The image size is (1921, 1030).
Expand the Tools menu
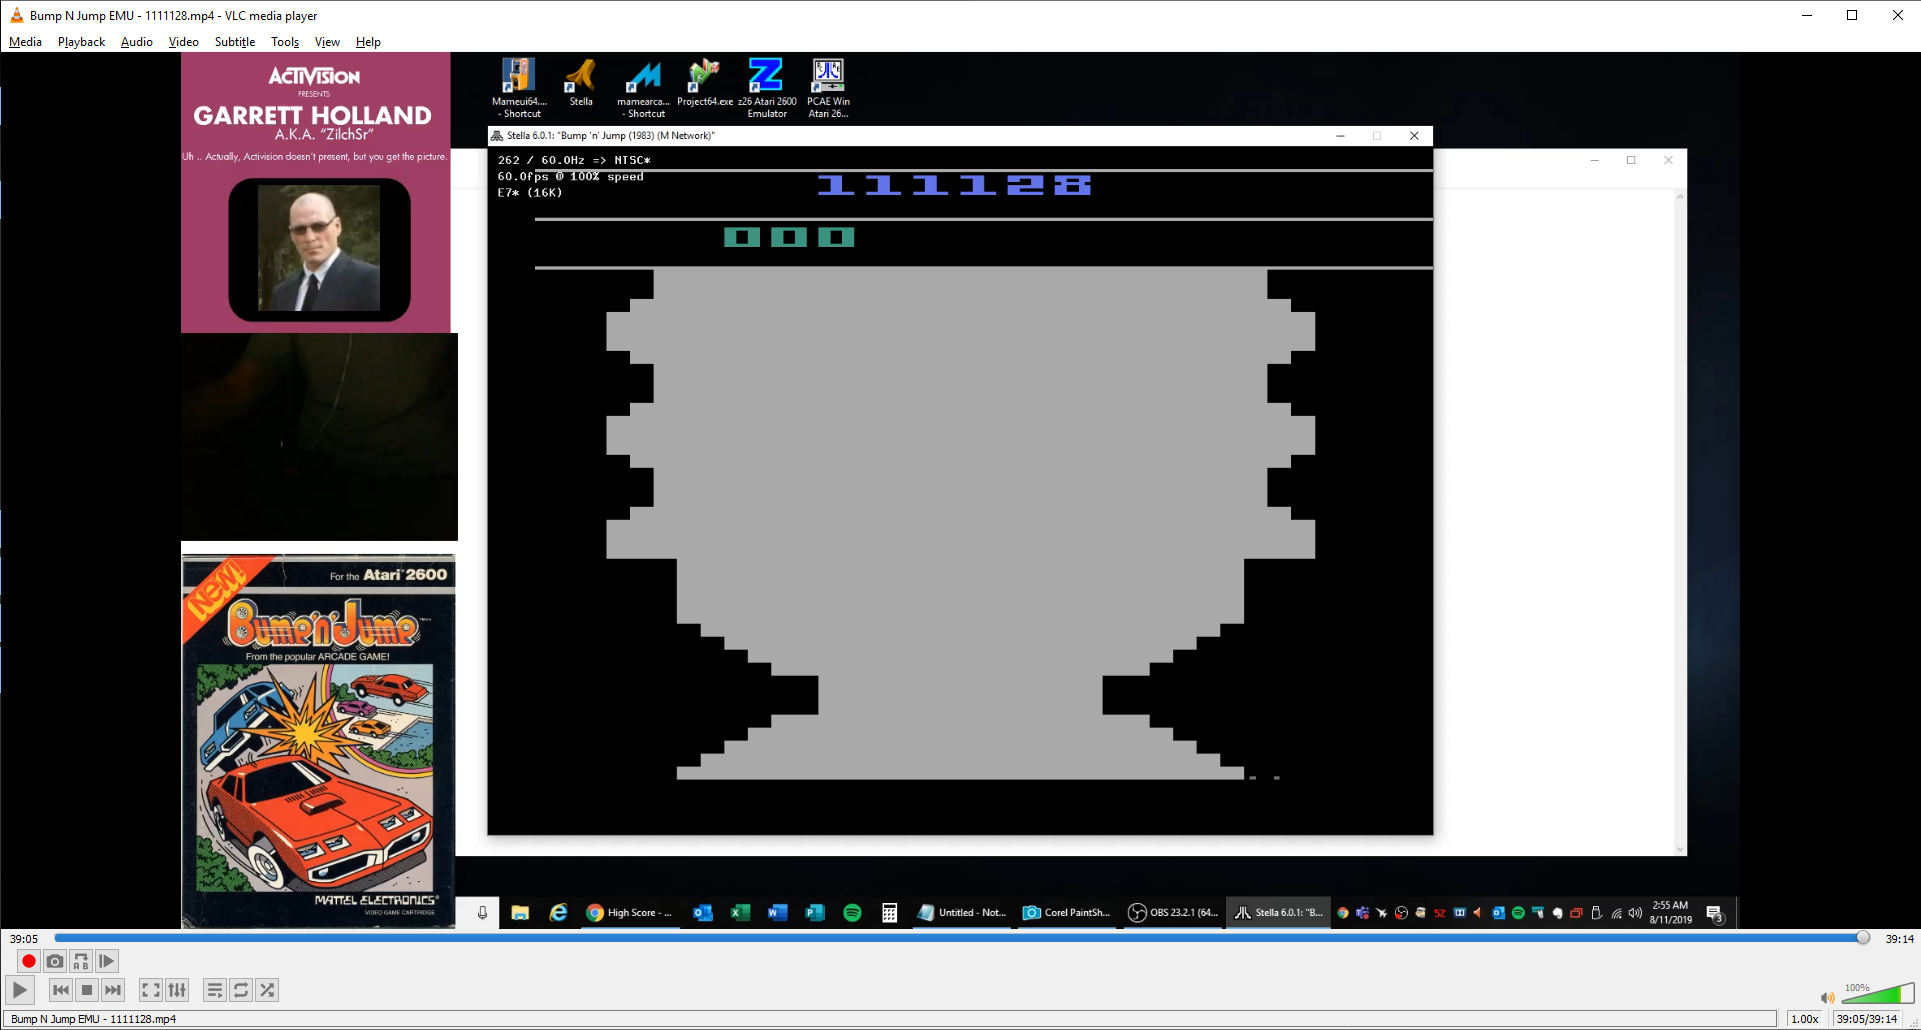285,42
